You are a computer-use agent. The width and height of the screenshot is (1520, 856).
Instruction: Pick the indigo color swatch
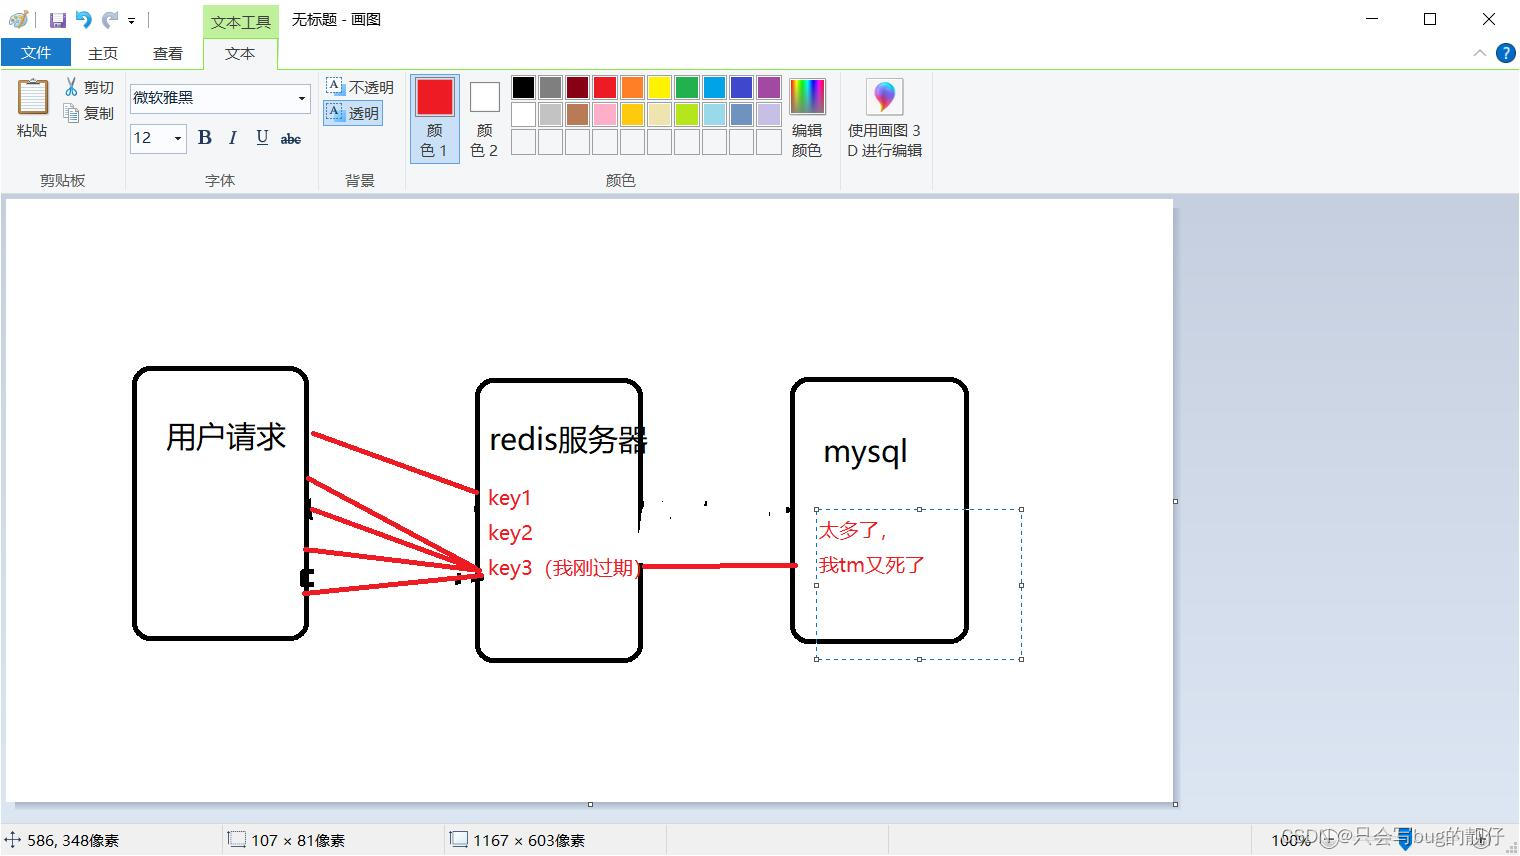point(741,88)
